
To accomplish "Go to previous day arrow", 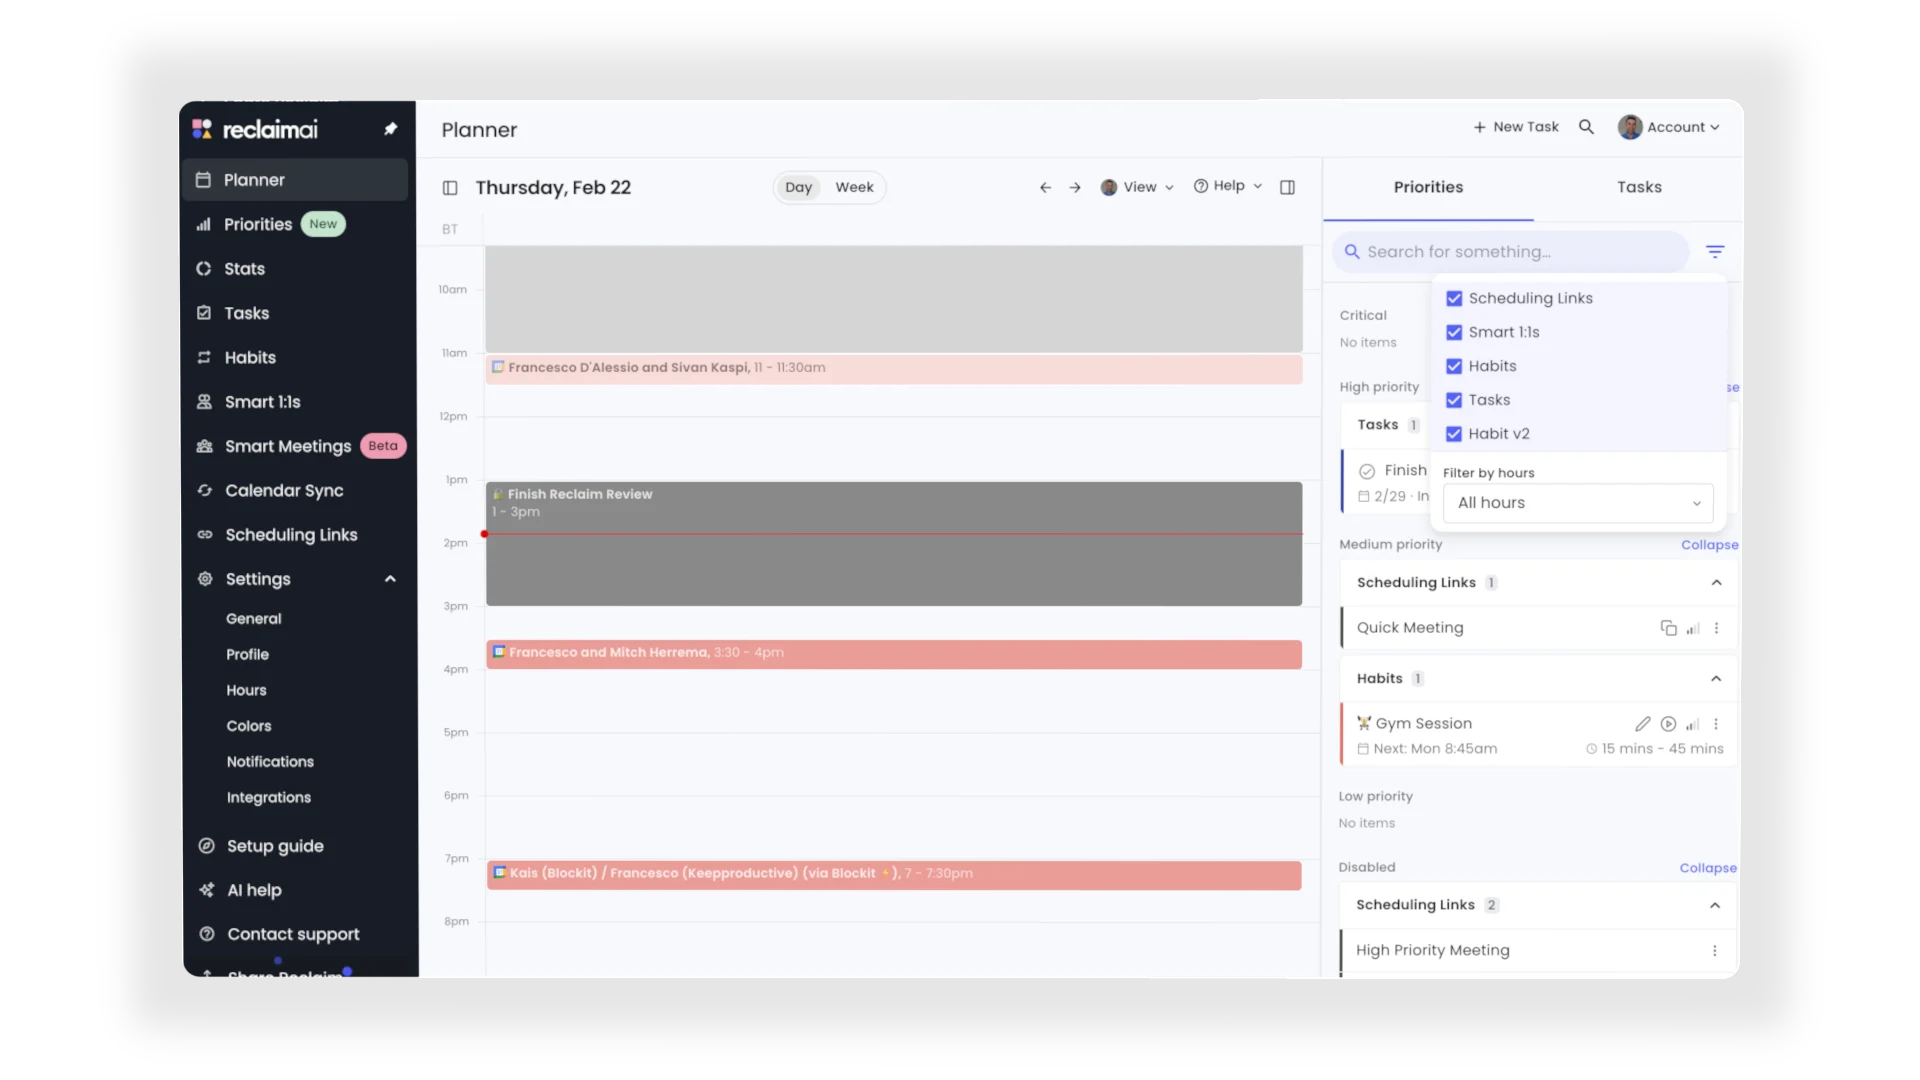I will [1045, 187].
